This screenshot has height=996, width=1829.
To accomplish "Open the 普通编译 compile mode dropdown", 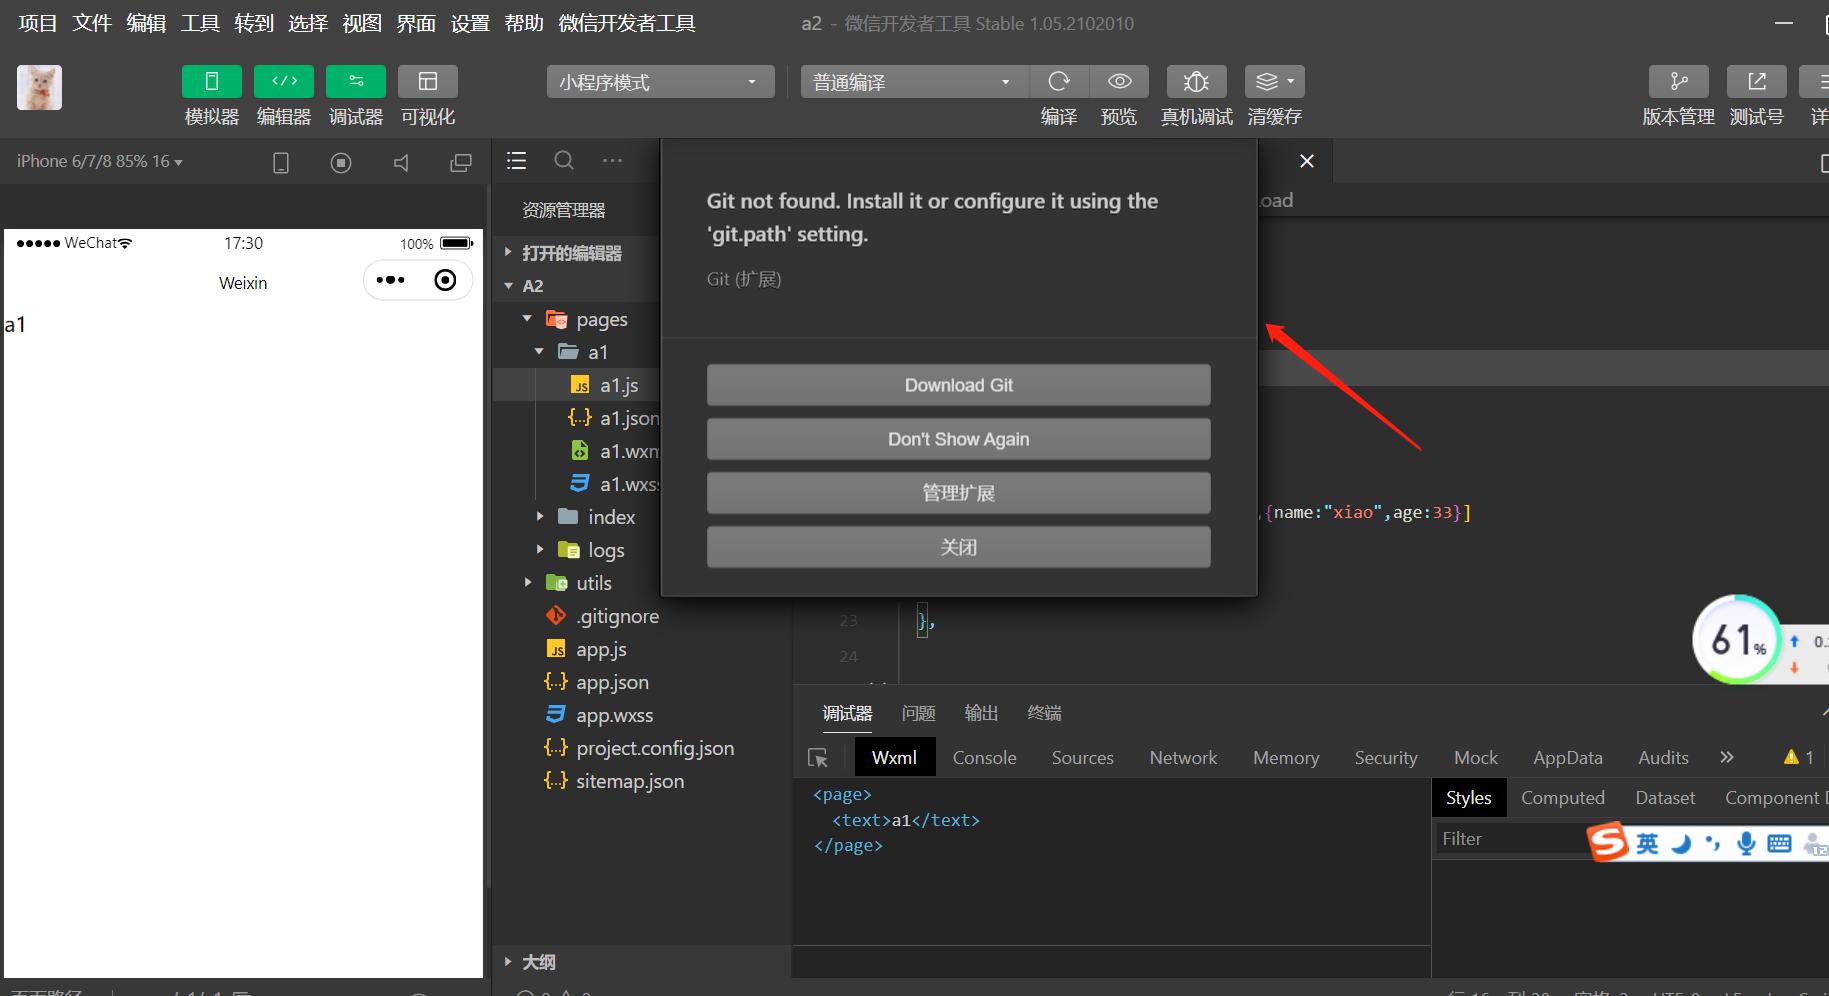I will pos(914,82).
